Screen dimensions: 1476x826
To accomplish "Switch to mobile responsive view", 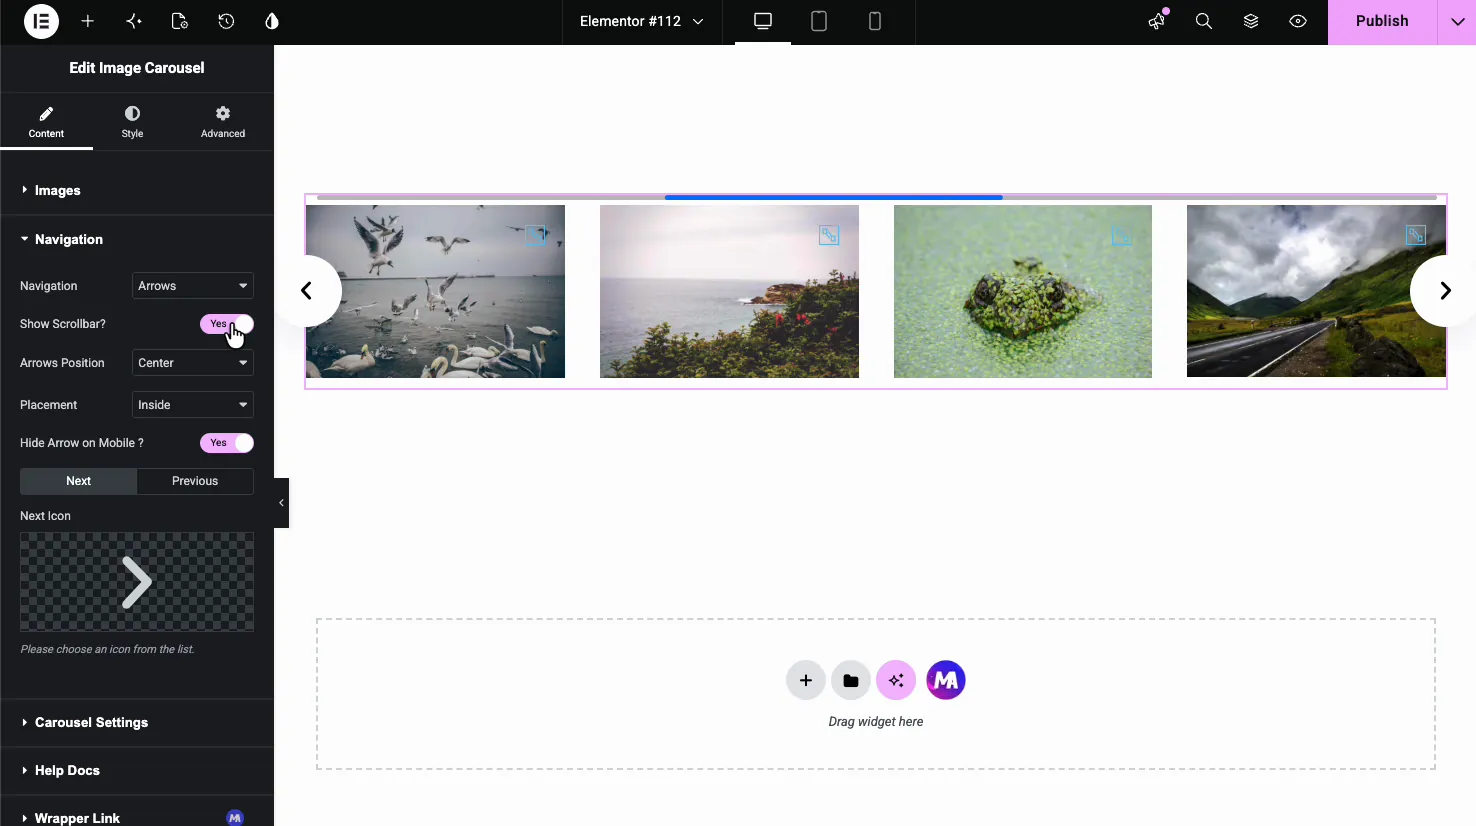I will point(875,21).
